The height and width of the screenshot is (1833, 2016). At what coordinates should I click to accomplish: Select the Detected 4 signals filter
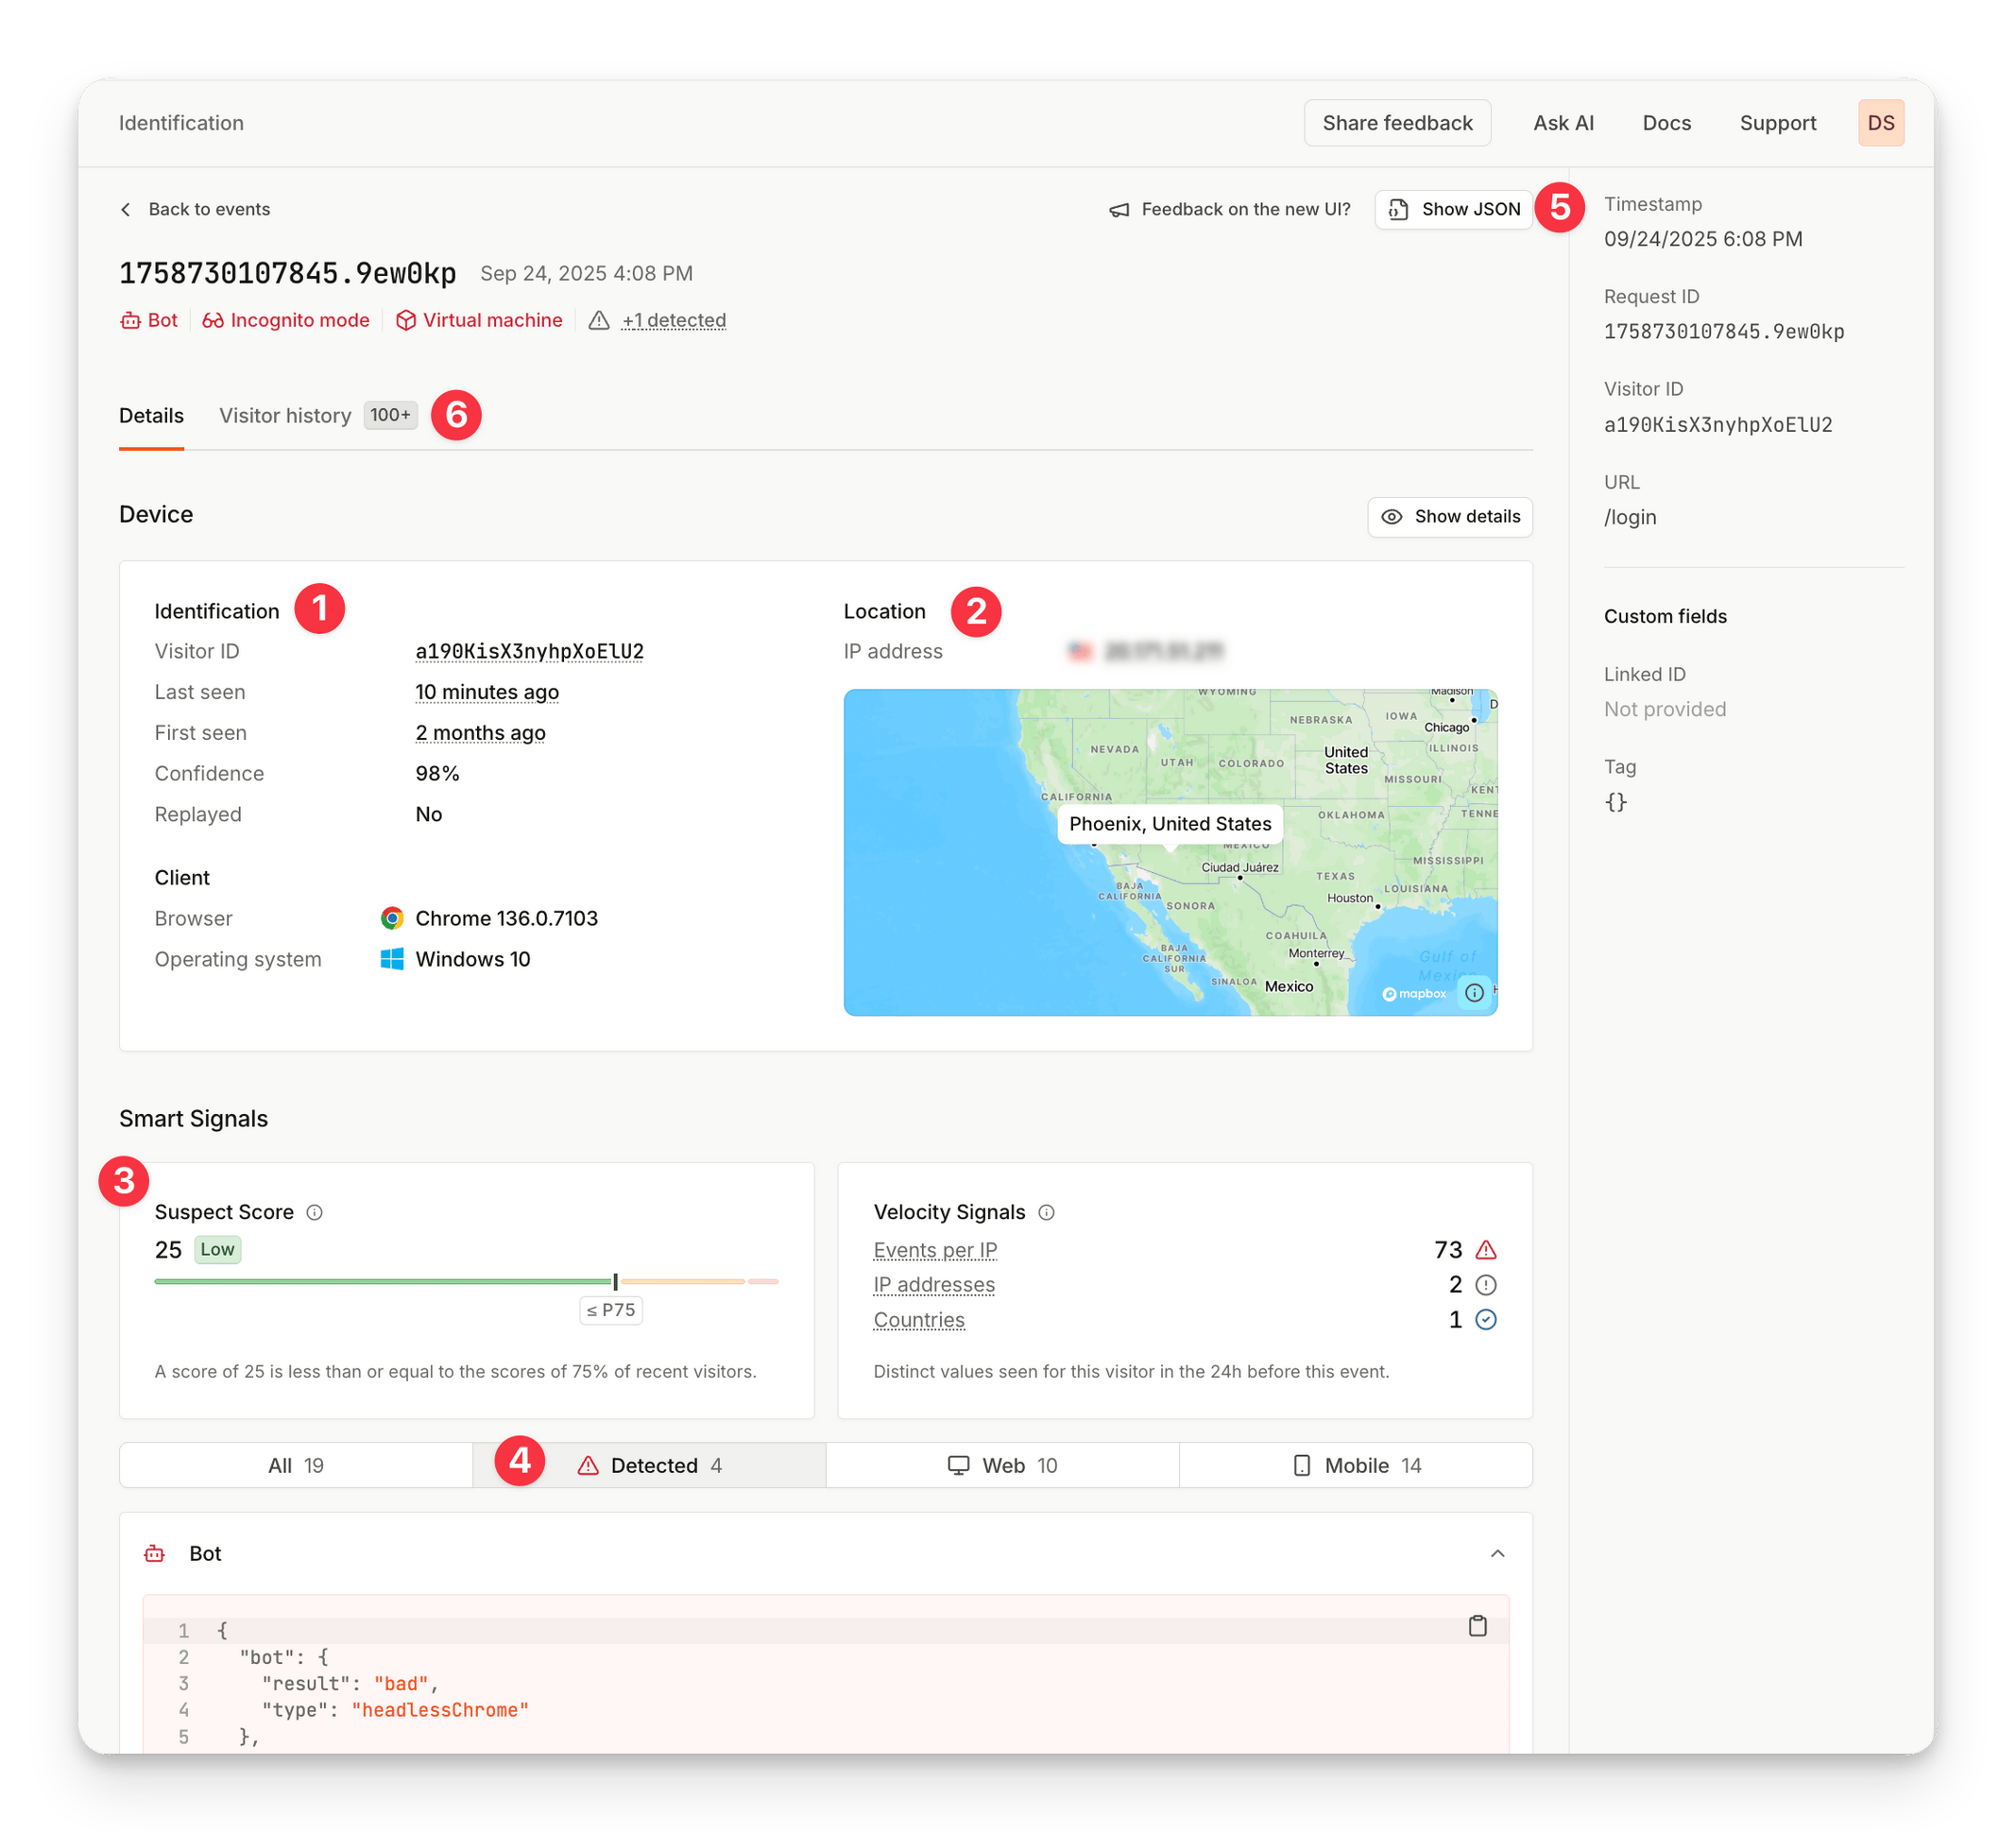click(650, 1467)
